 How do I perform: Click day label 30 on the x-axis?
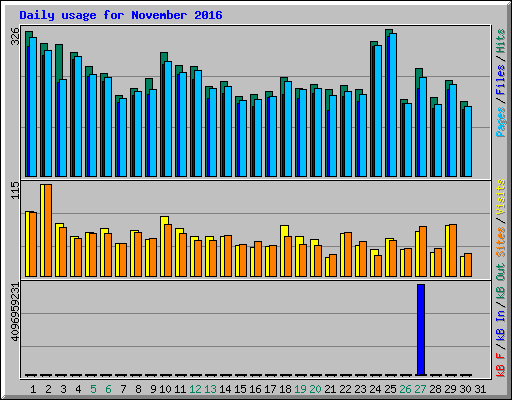point(465,389)
